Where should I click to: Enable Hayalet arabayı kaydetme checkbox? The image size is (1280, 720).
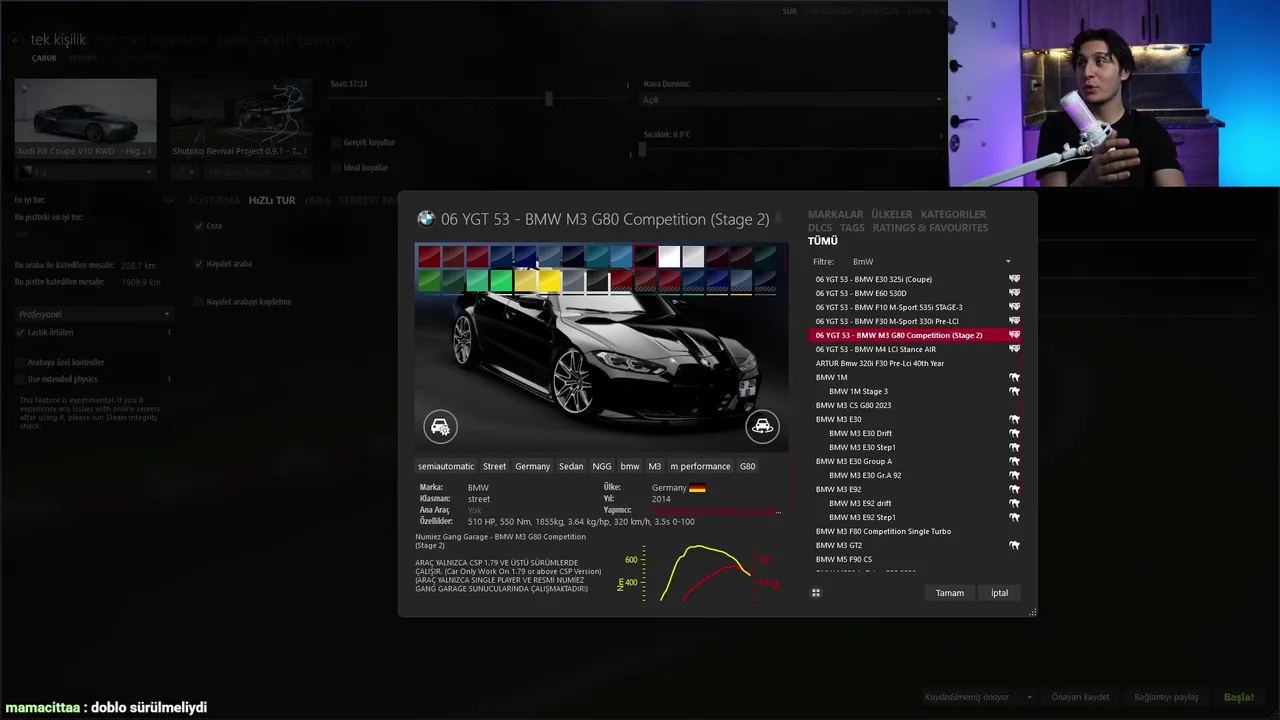[x=199, y=302]
